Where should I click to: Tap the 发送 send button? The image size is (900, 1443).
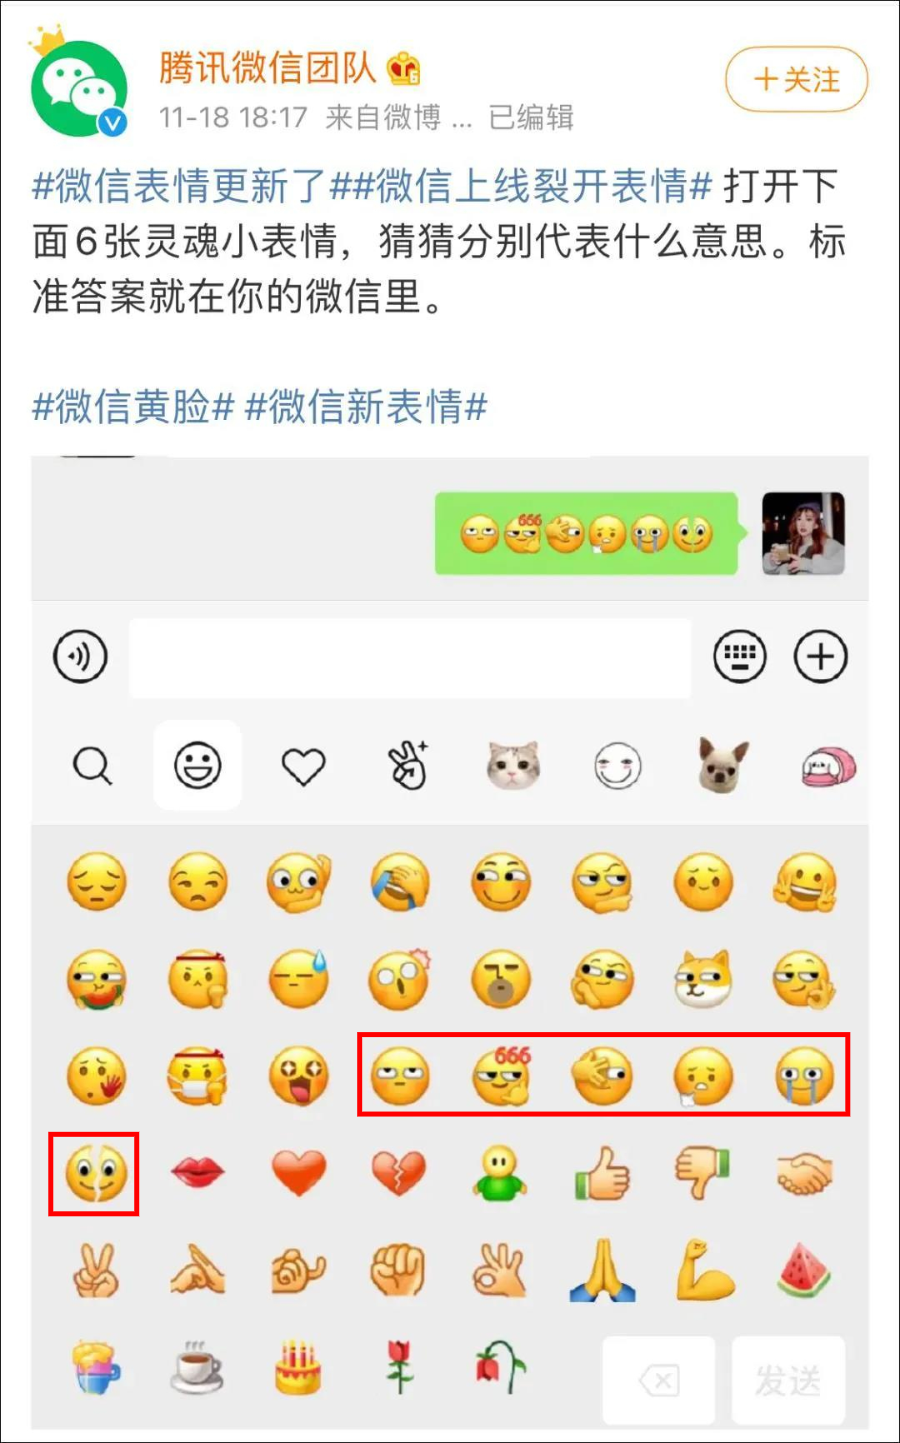point(788,1381)
